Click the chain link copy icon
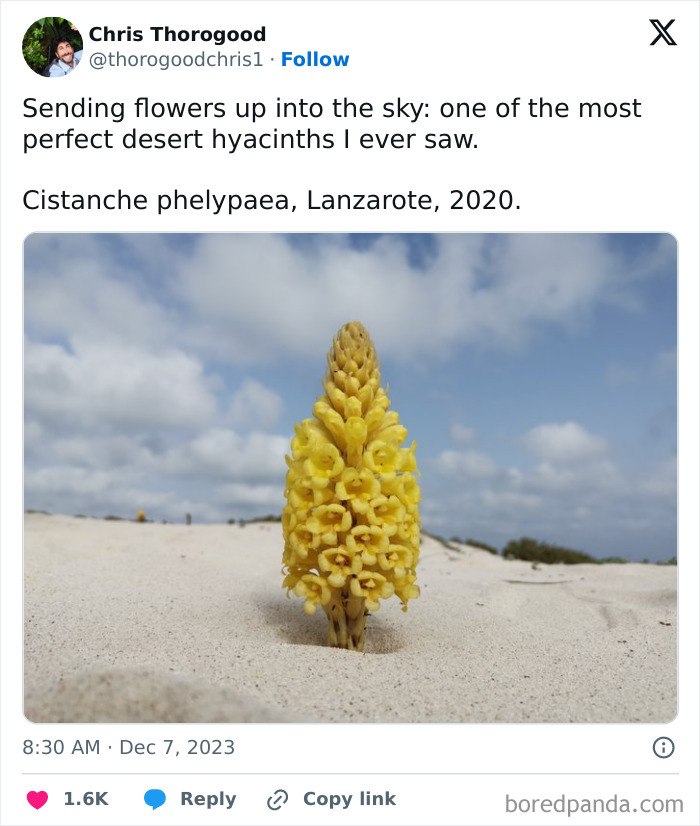 tap(277, 799)
